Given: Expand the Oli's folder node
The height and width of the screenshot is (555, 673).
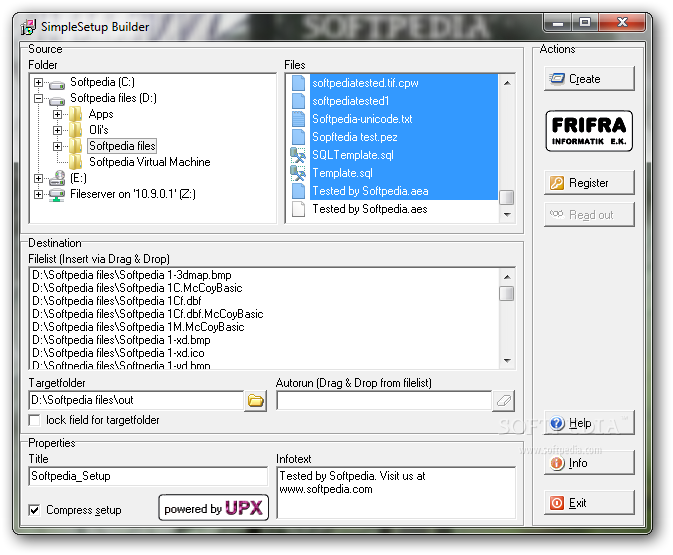Looking at the screenshot, I should (57, 130).
